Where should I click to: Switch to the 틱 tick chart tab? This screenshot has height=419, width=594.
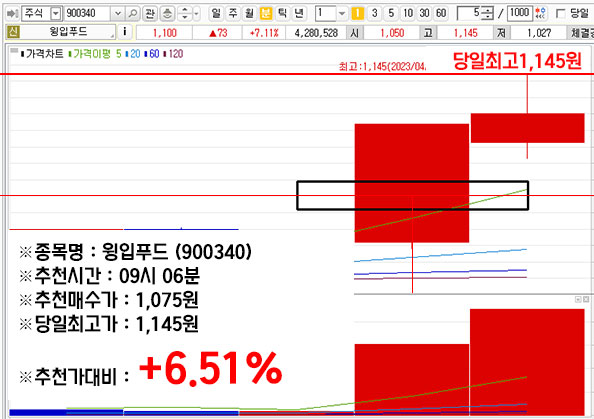pyautogui.click(x=282, y=14)
